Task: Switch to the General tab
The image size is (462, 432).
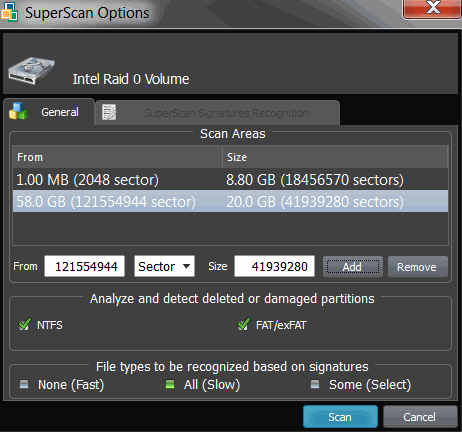Action: tap(49, 112)
